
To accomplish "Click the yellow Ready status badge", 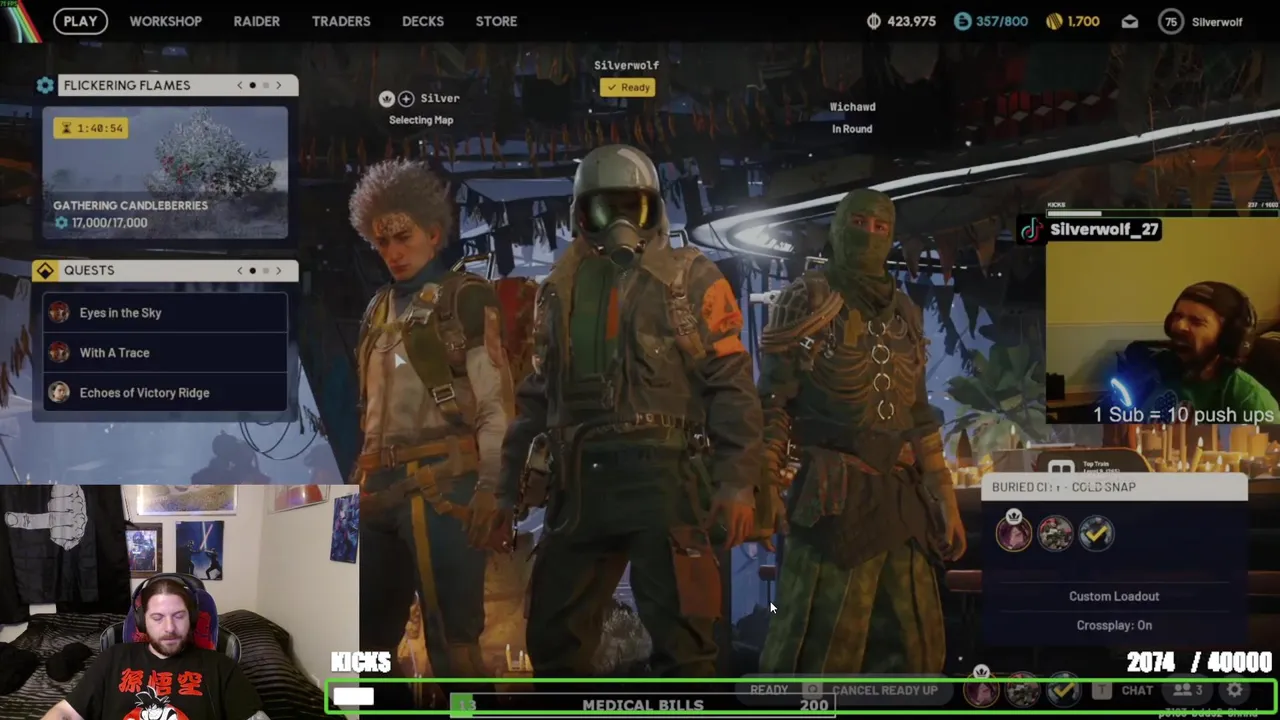I will coord(626,87).
